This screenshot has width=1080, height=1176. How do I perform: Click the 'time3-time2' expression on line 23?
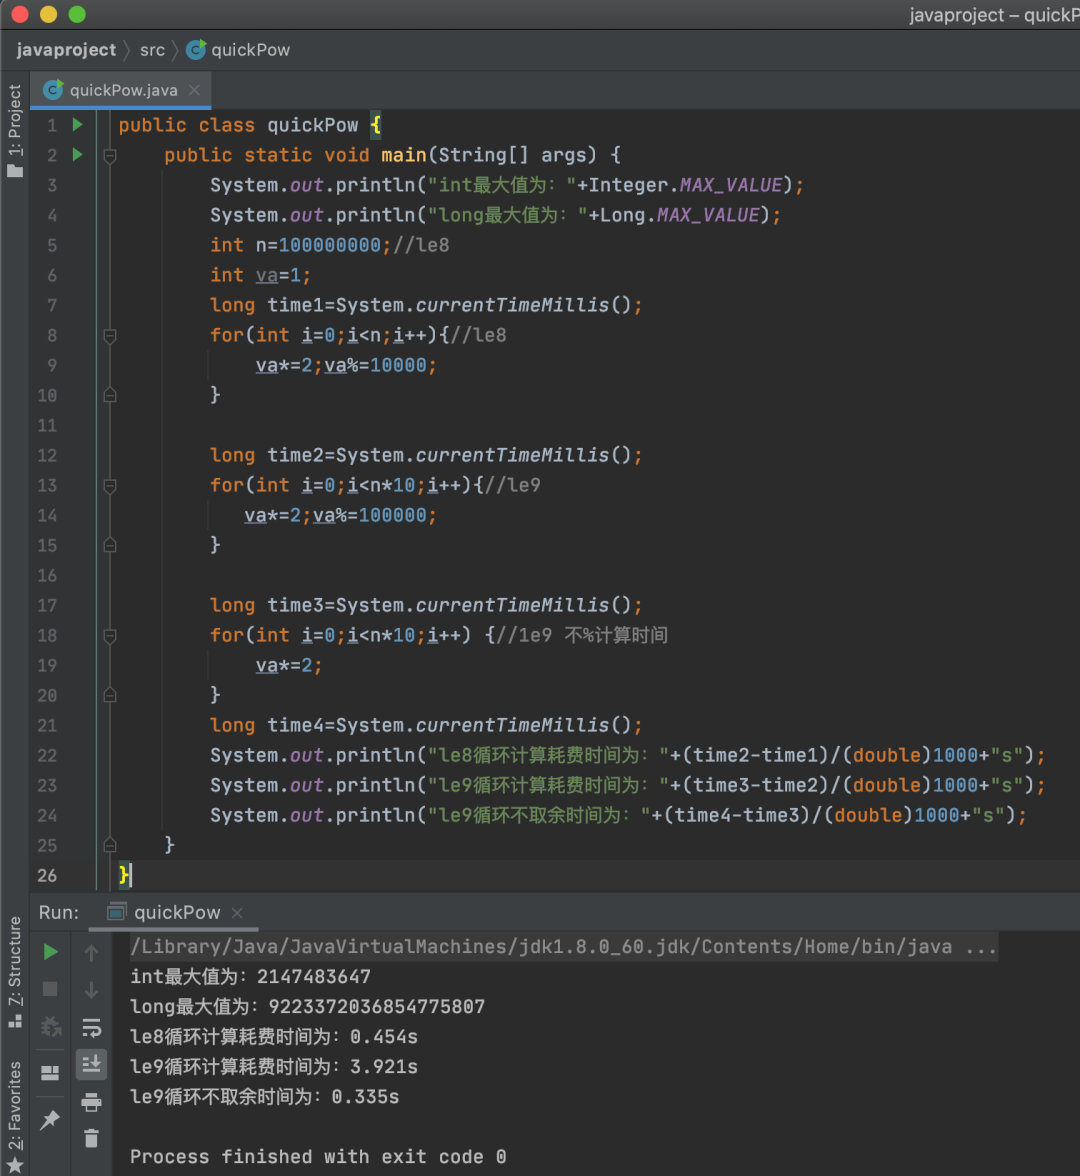(757, 785)
